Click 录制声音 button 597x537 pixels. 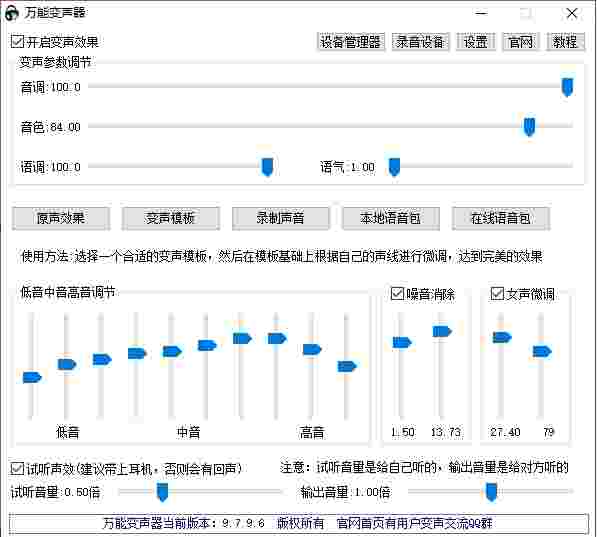coord(280,218)
